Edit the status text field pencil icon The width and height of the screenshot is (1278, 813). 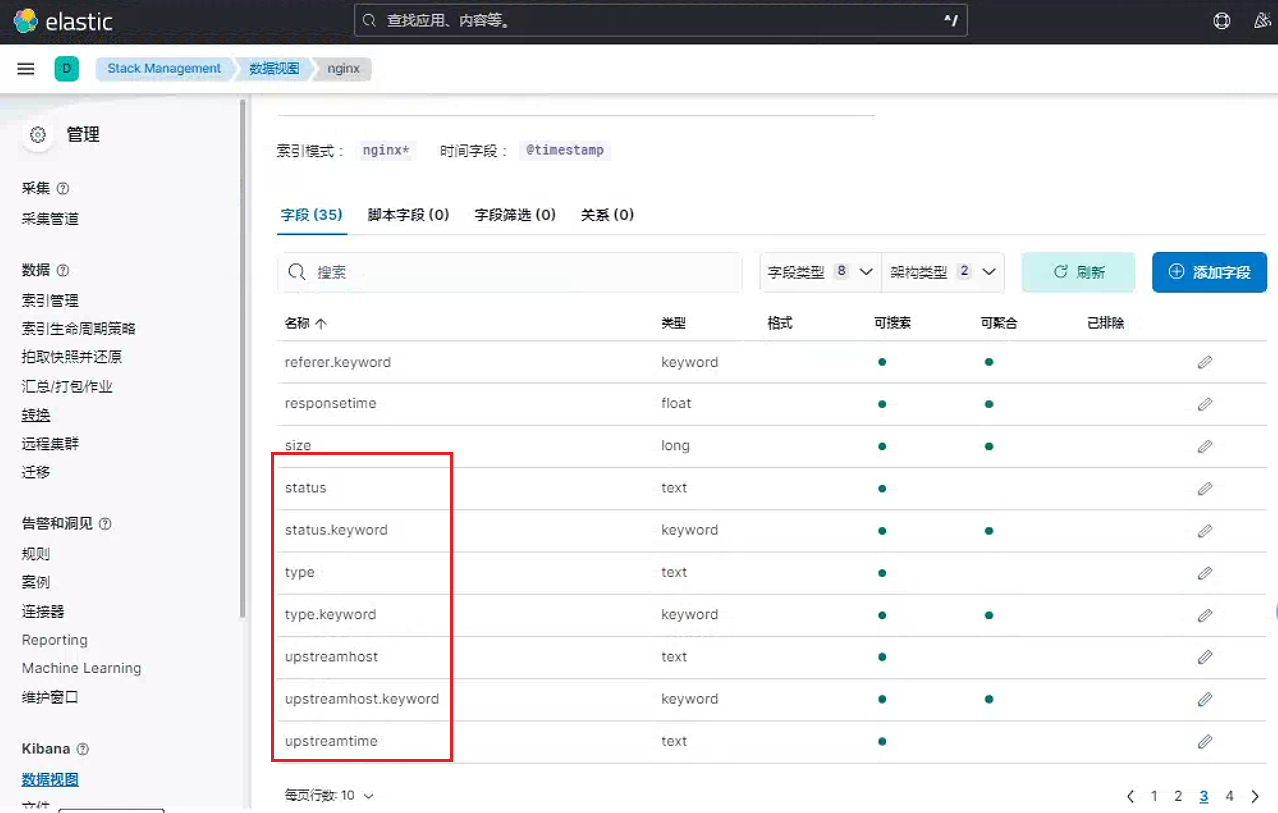[x=1205, y=488]
